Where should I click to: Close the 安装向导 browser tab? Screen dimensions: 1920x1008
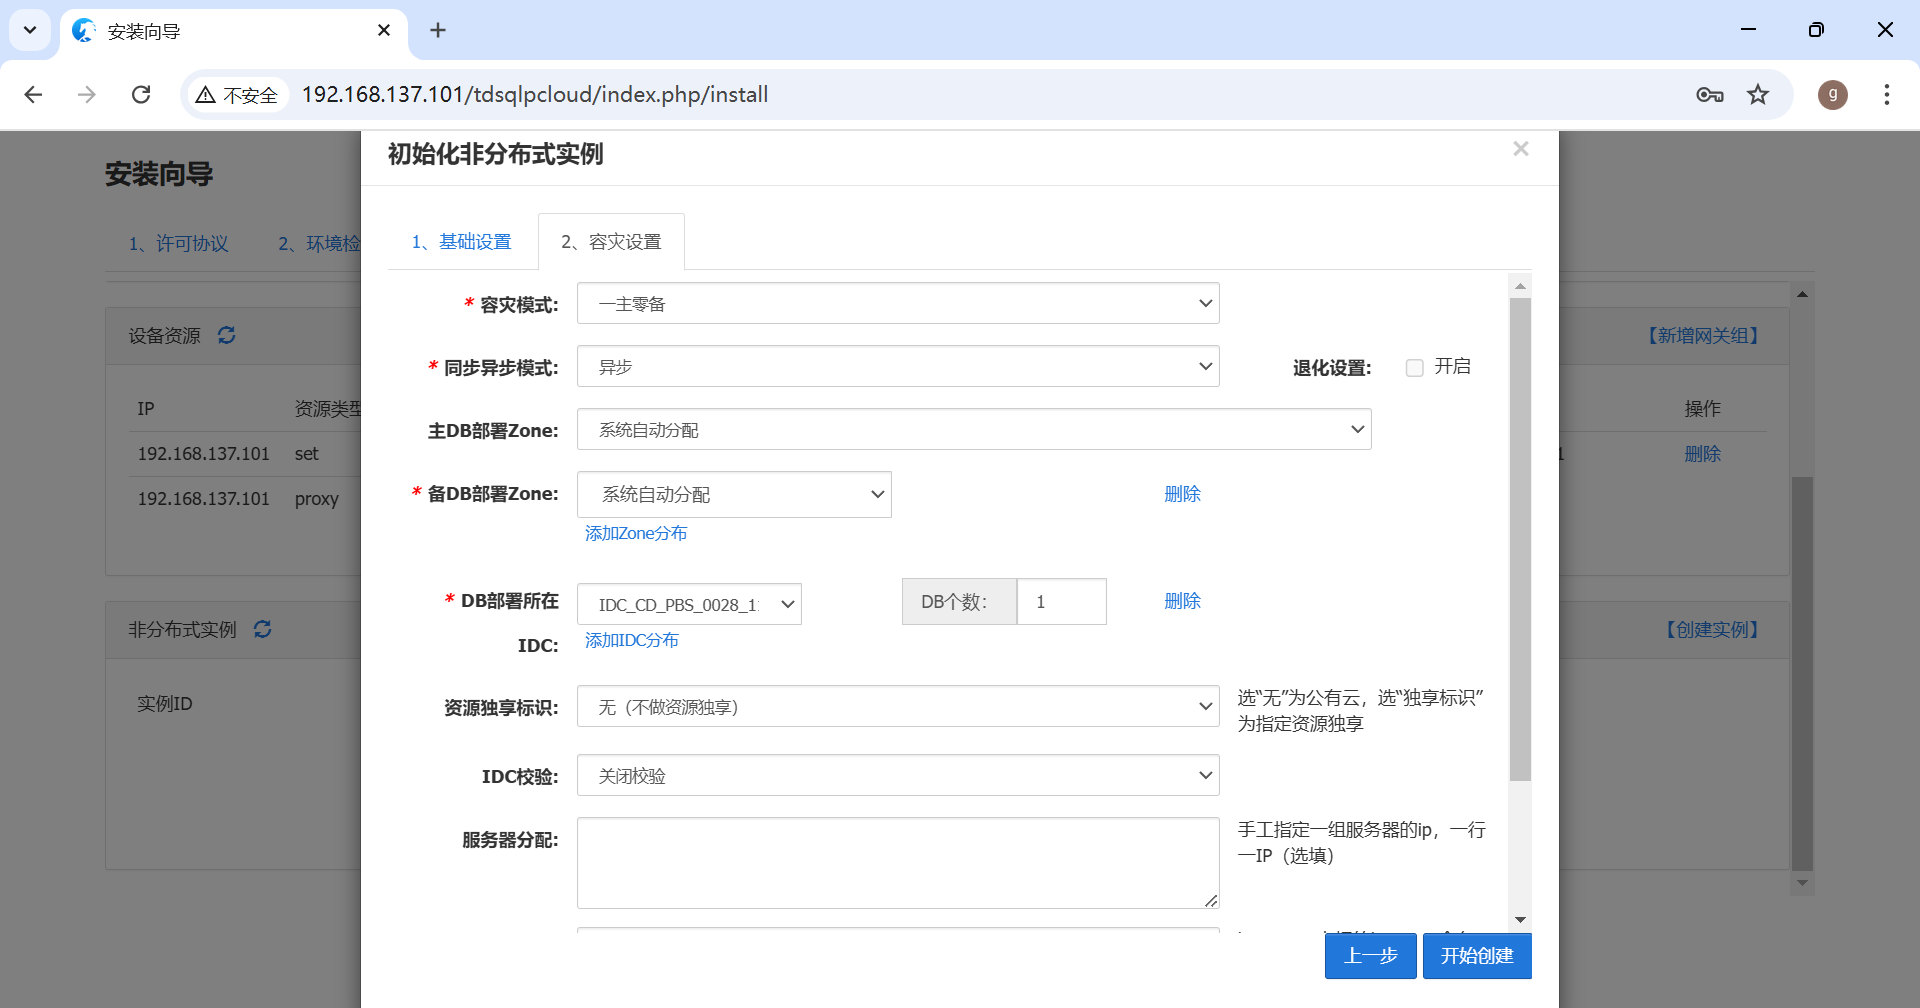pos(384,30)
